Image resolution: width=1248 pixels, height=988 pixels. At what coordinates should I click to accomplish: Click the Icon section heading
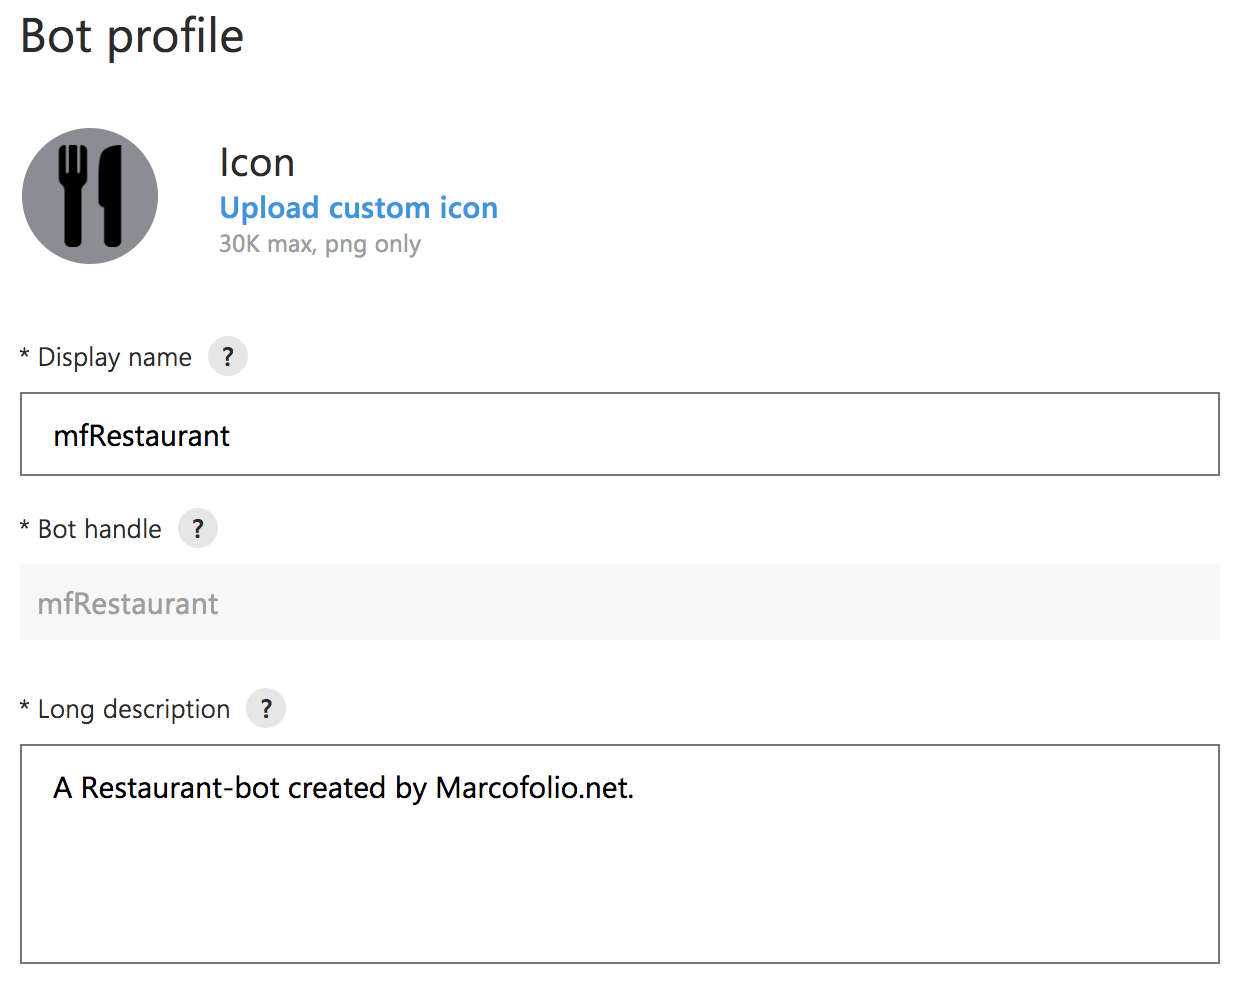coord(257,162)
